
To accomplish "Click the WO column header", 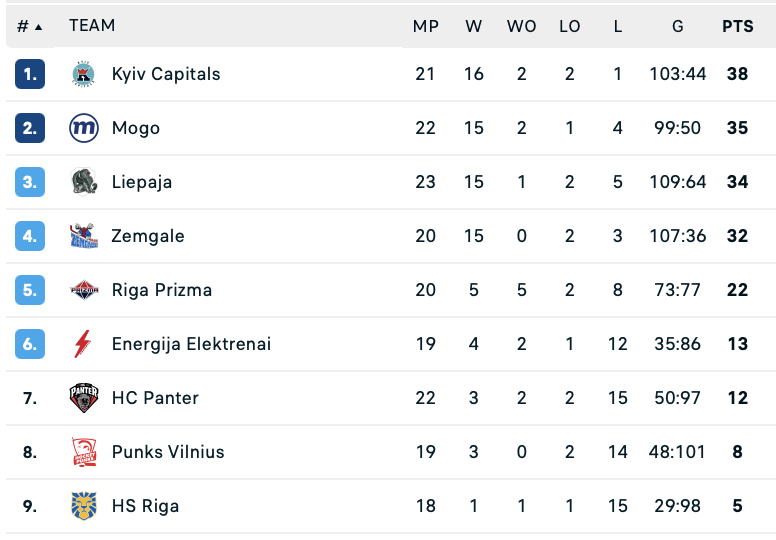I will coord(521,26).
